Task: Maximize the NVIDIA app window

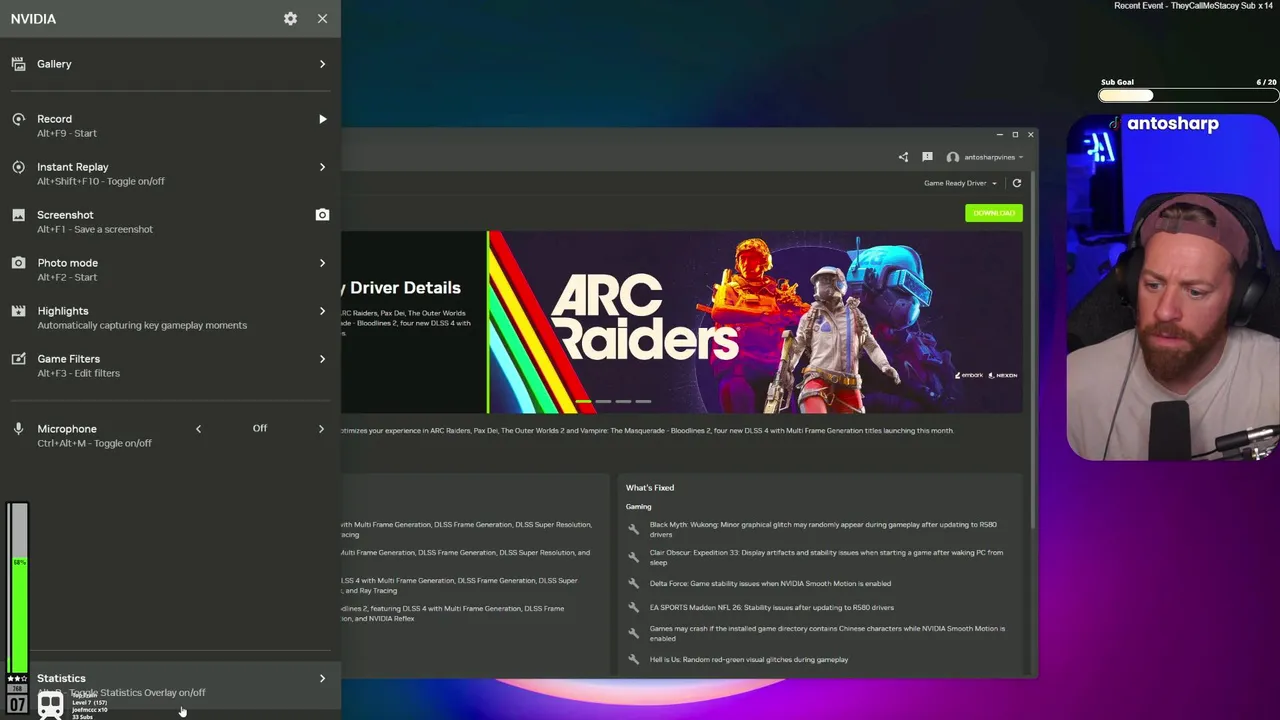Action: click(x=1015, y=134)
